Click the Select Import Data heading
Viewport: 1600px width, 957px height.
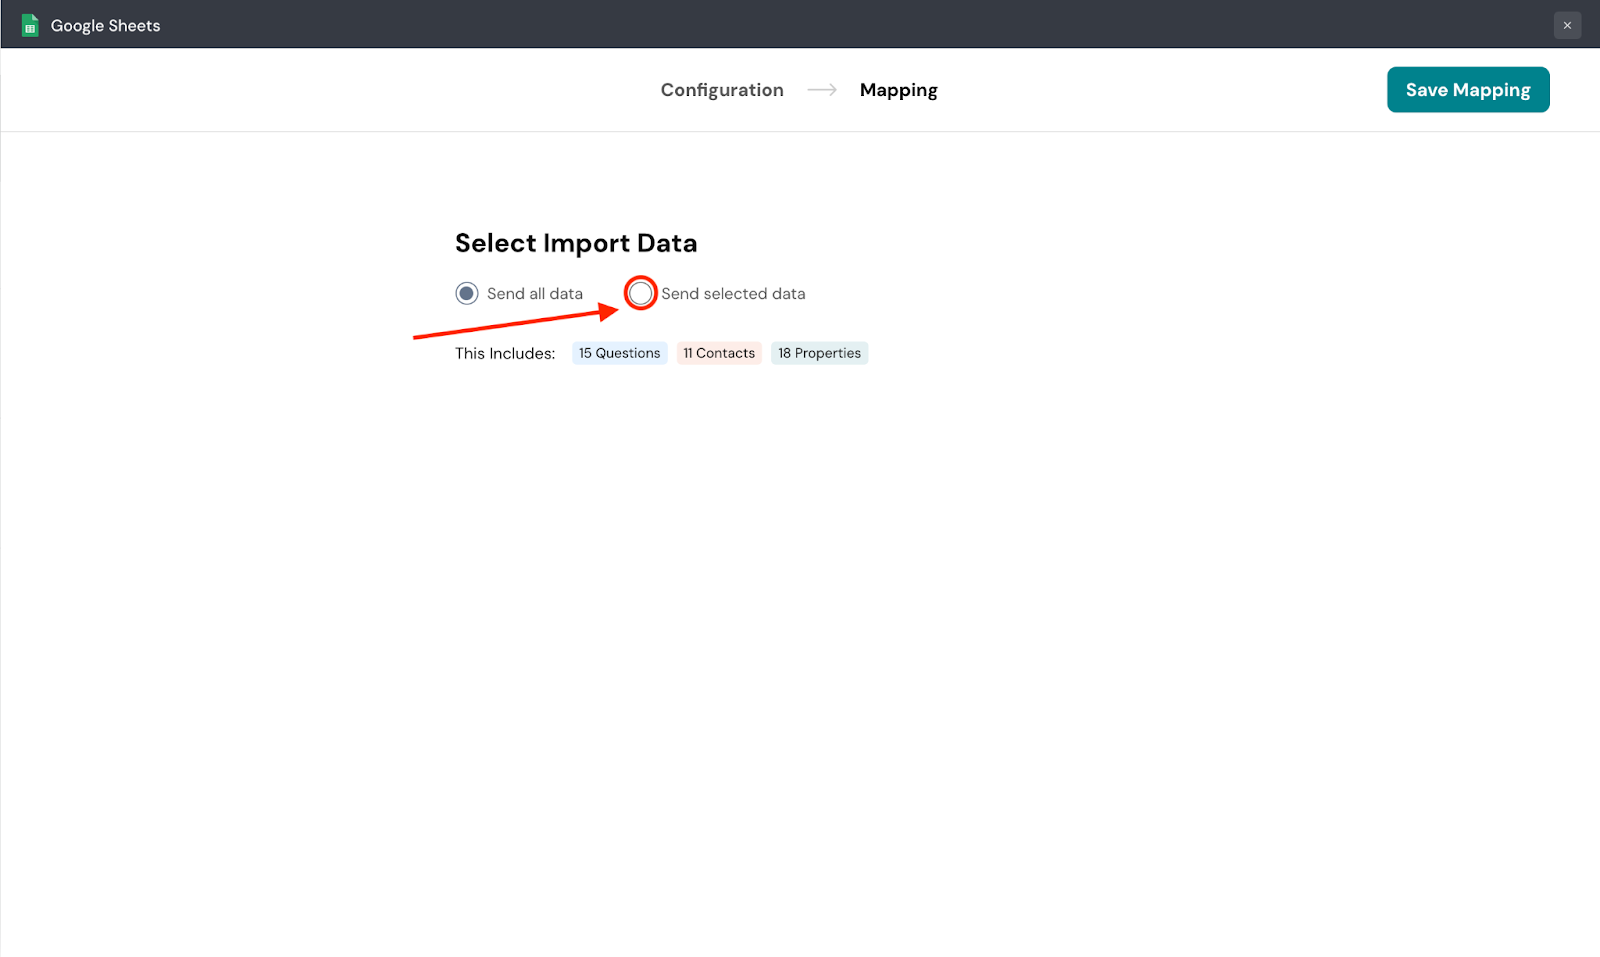coord(576,243)
